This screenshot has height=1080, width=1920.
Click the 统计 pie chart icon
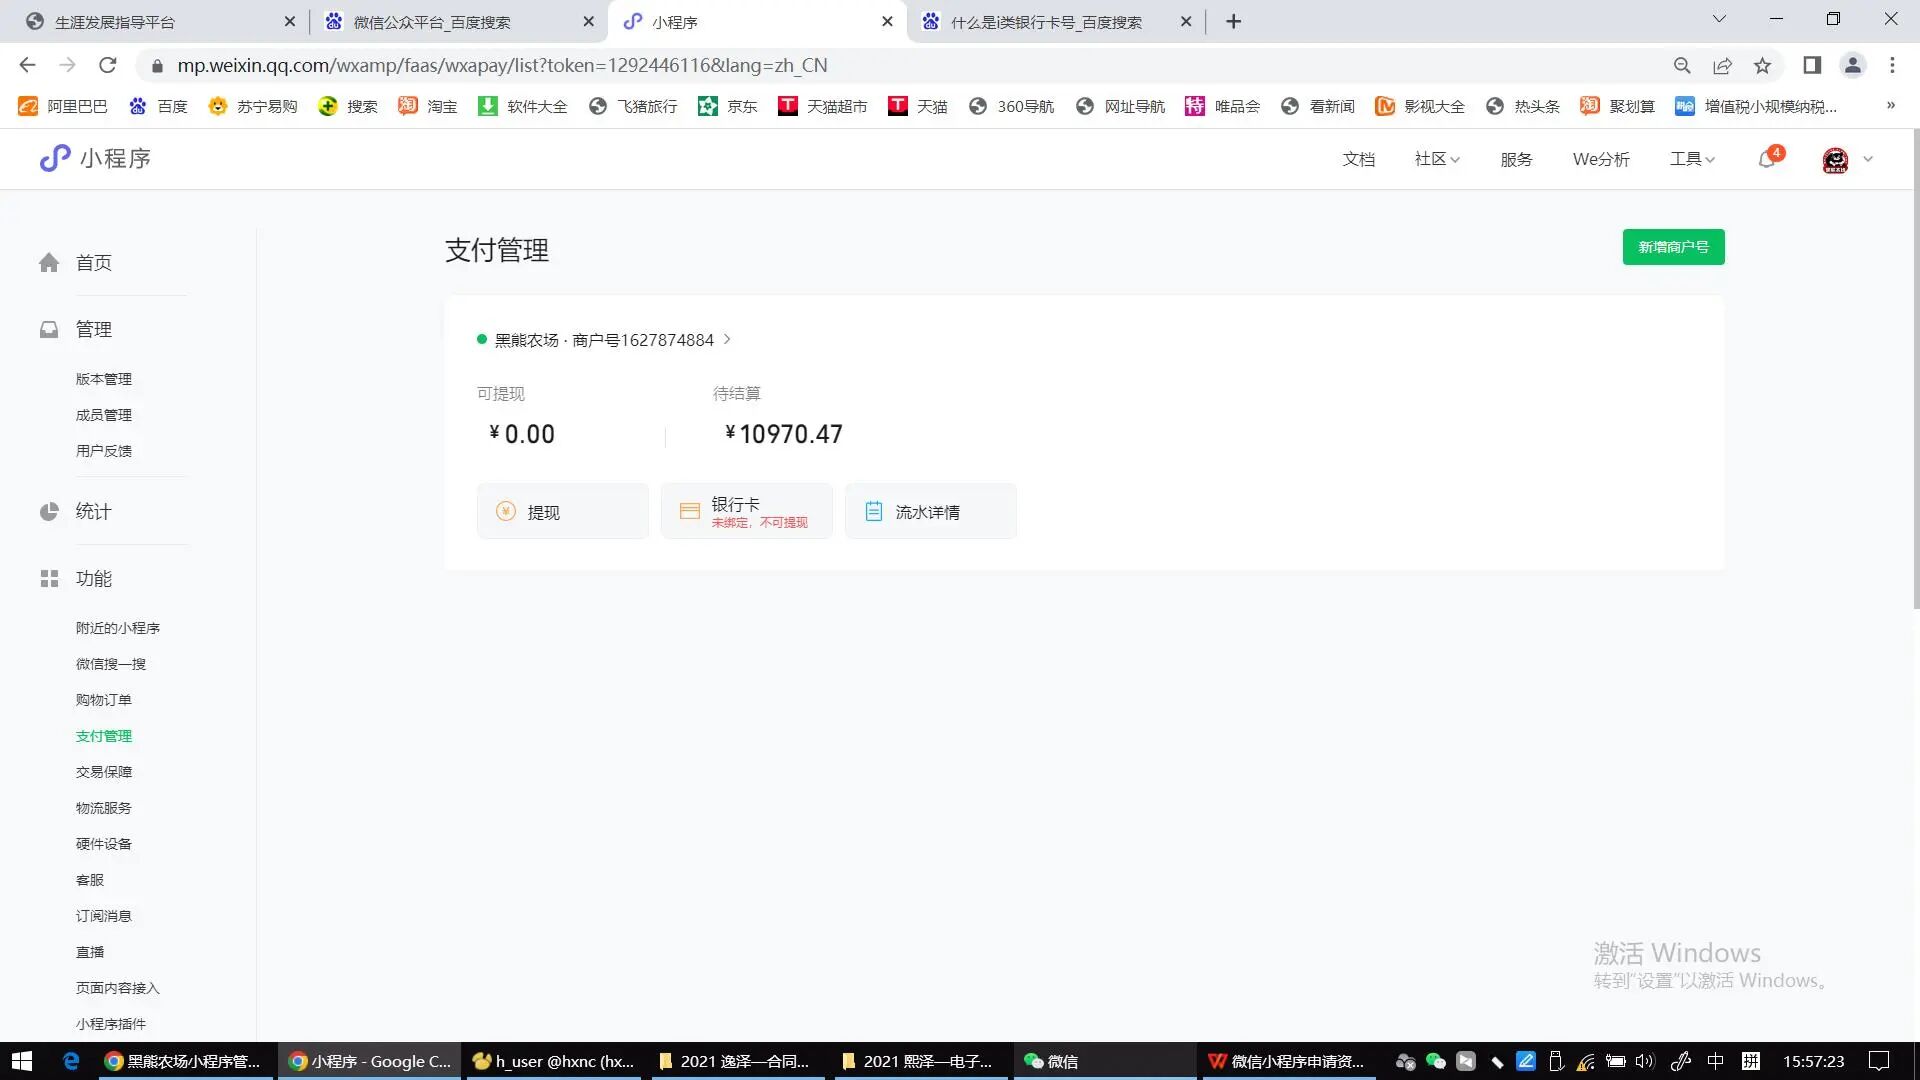tap(49, 512)
